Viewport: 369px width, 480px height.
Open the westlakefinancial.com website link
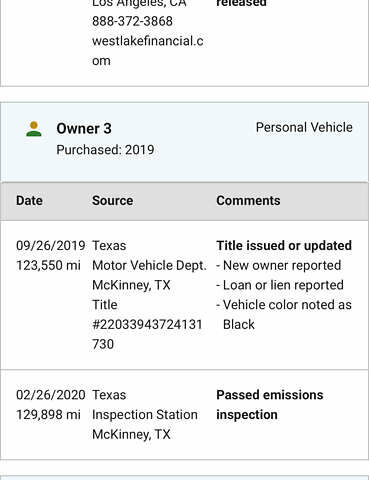click(148, 51)
